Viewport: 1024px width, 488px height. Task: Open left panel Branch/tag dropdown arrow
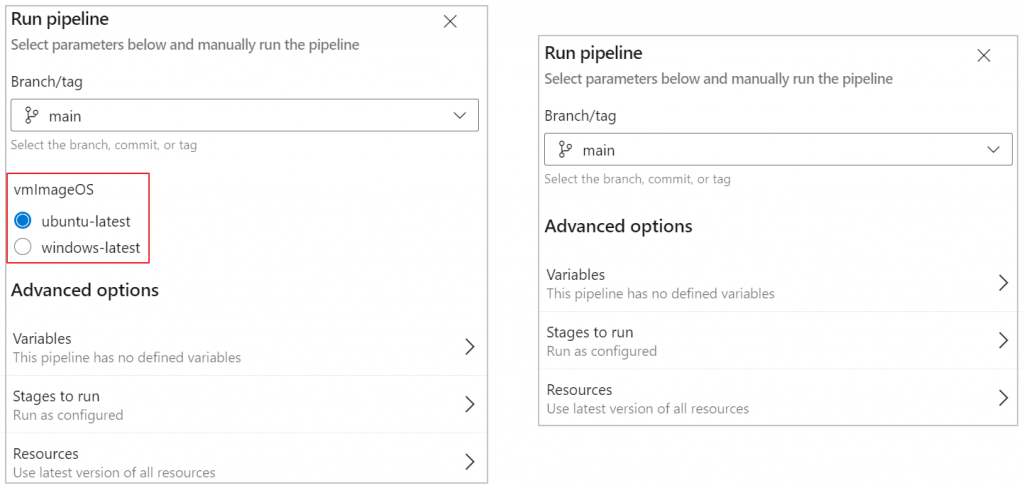click(460, 116)
